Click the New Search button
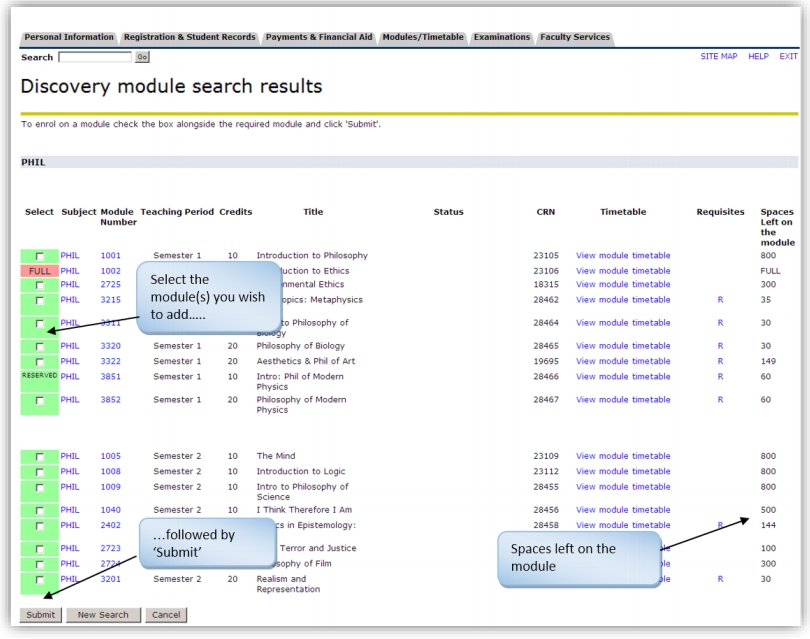This screenshot has height=639, width=810. click(103, 615)
